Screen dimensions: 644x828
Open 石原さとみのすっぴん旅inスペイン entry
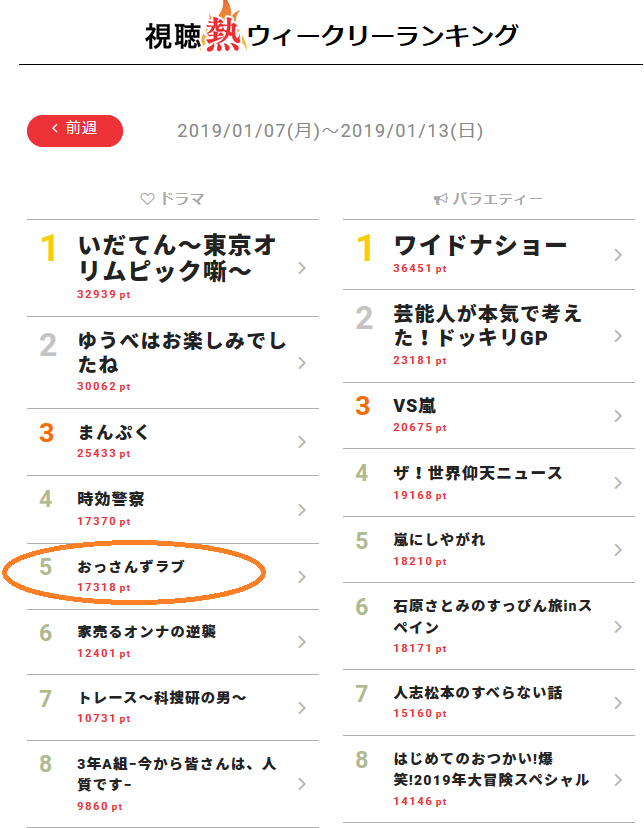pos(489,626)
